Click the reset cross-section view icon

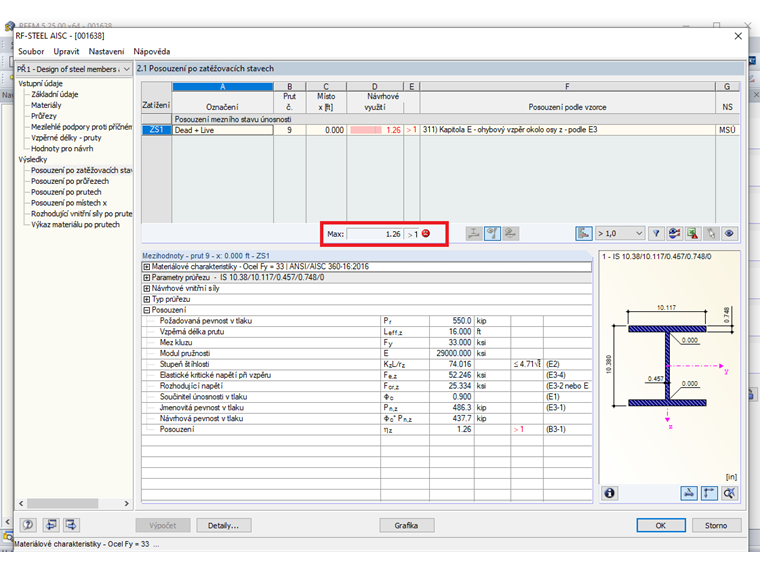[x=729, y=493]
